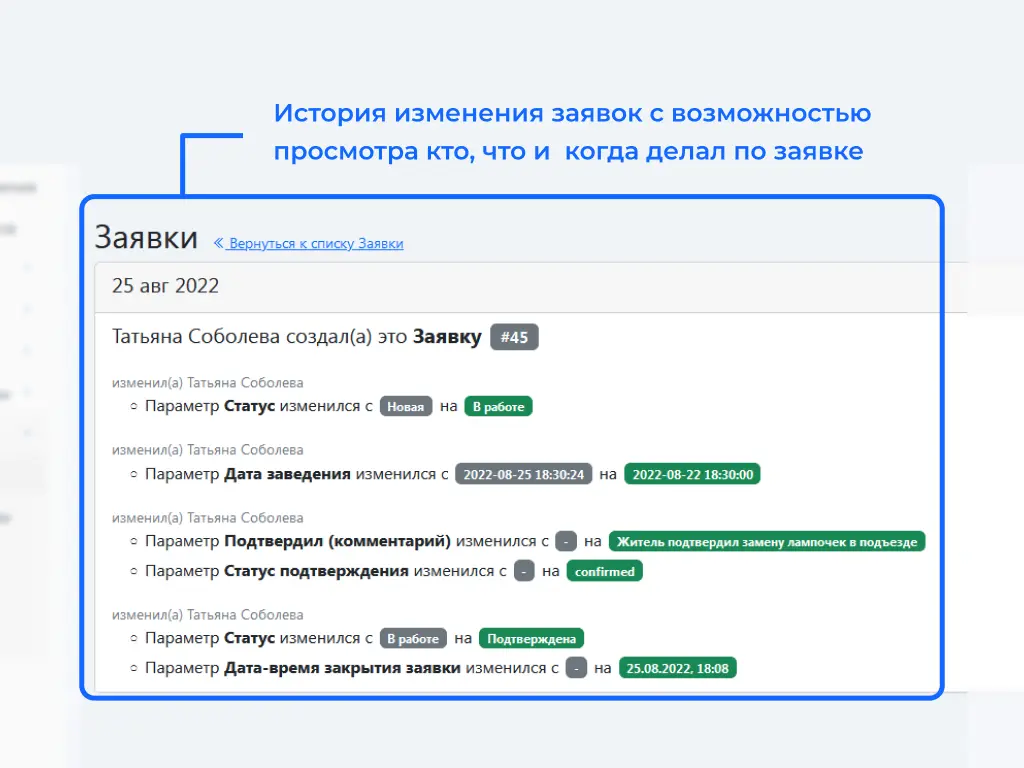The image size is (1024, 768).
Task: Click the green В работе status badge
Action: (498, 407)
